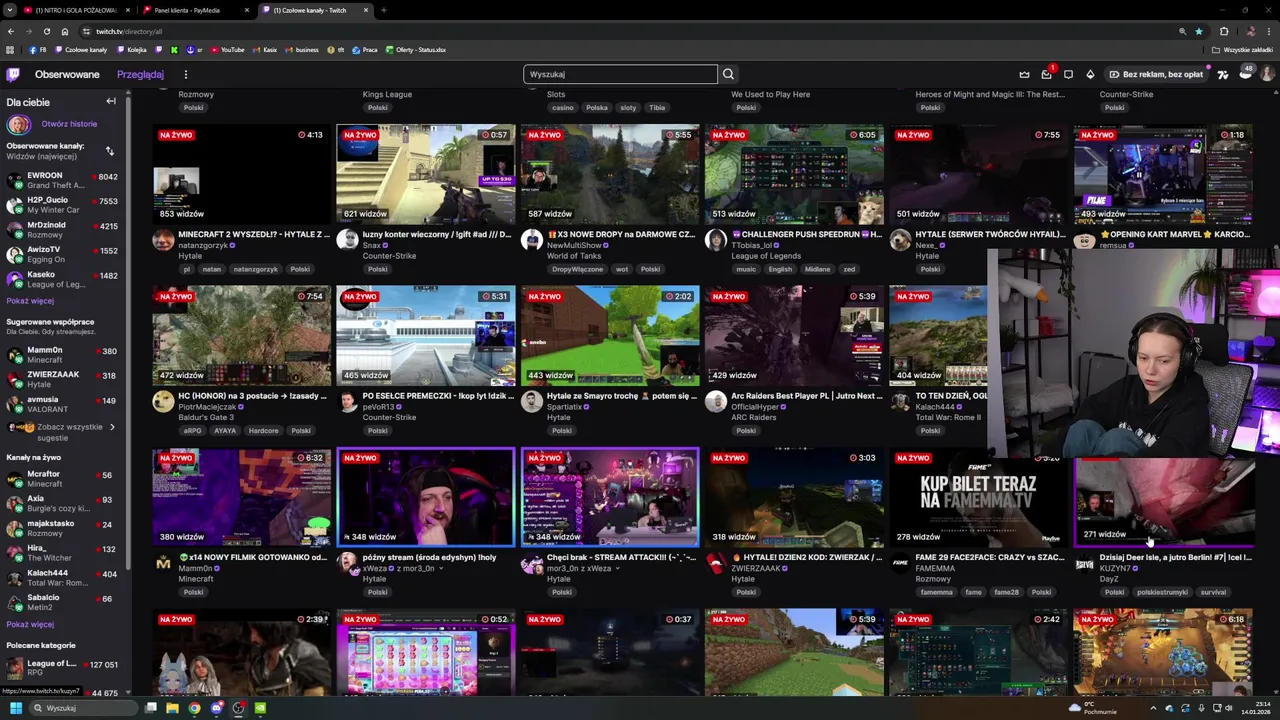Open Oferty - Status.xlsx bookmark

[415, 49]
